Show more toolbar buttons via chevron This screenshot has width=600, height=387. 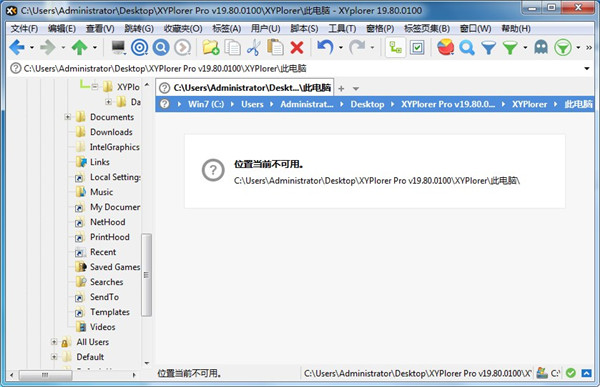[x=589, y=48]
